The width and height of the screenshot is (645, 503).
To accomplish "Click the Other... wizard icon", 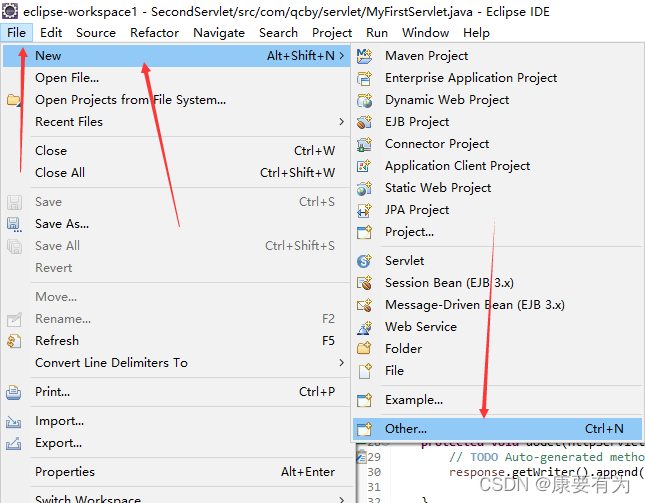I will 364,429.
